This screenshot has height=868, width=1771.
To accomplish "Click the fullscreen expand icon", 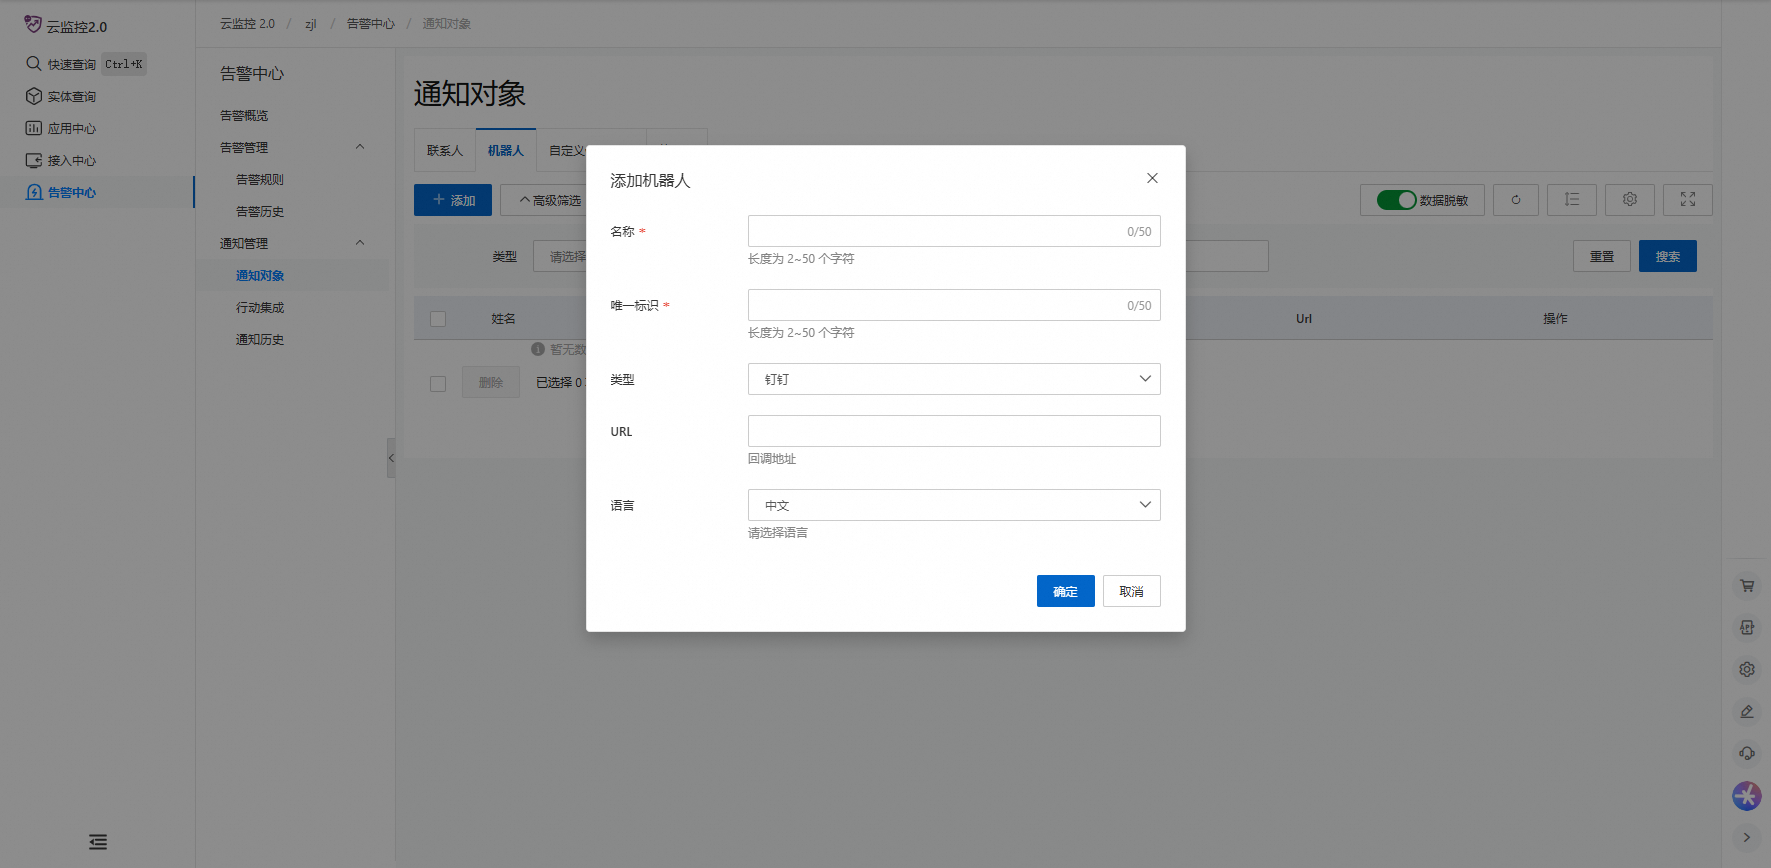I will tap(1688, 200).
